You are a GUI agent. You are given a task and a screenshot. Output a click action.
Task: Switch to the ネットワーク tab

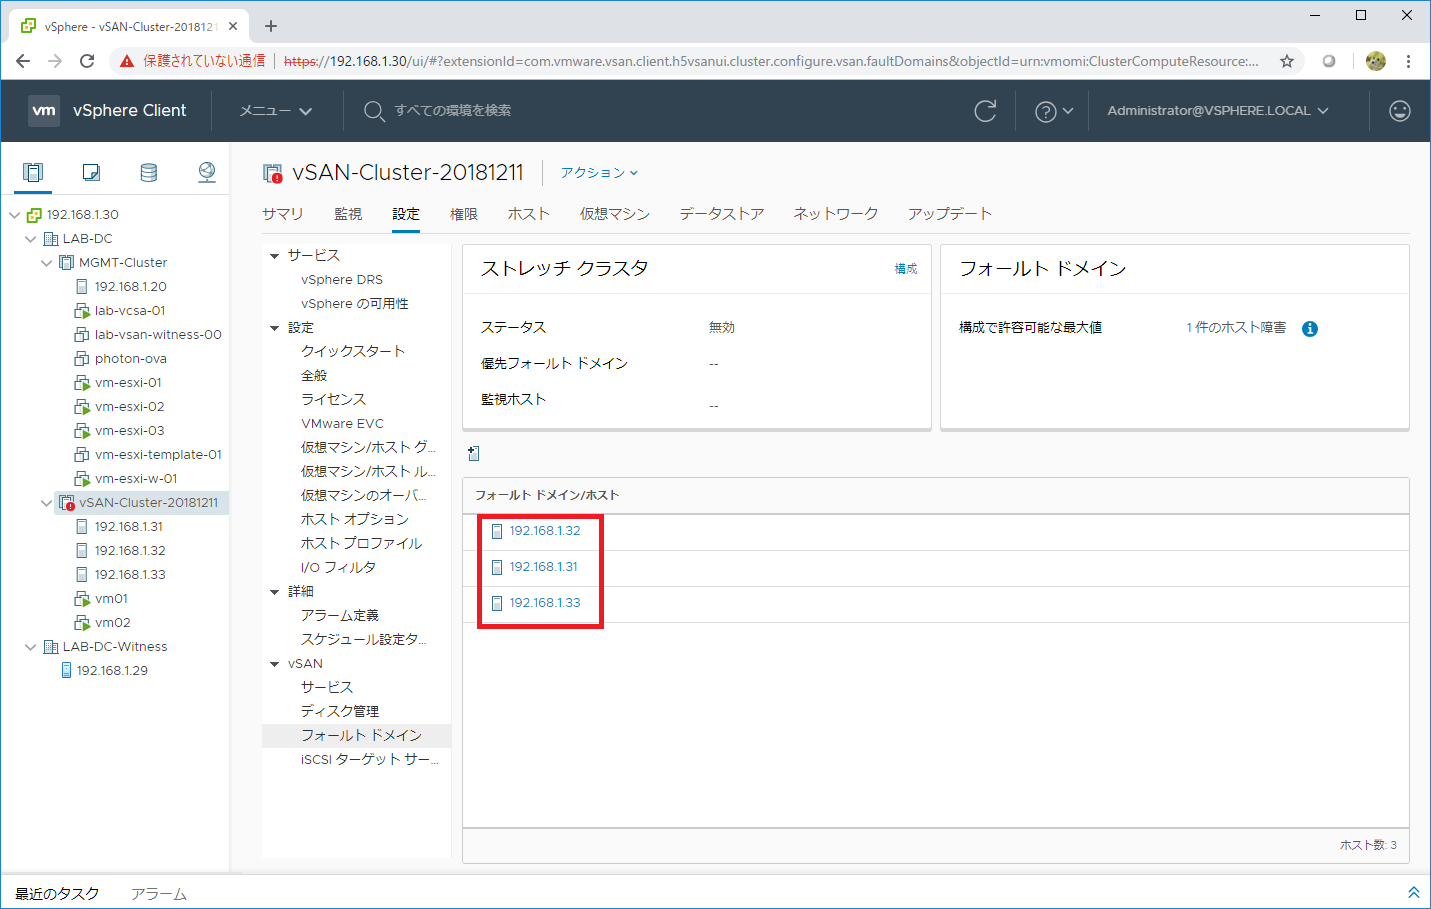click(x=836, y=214)
